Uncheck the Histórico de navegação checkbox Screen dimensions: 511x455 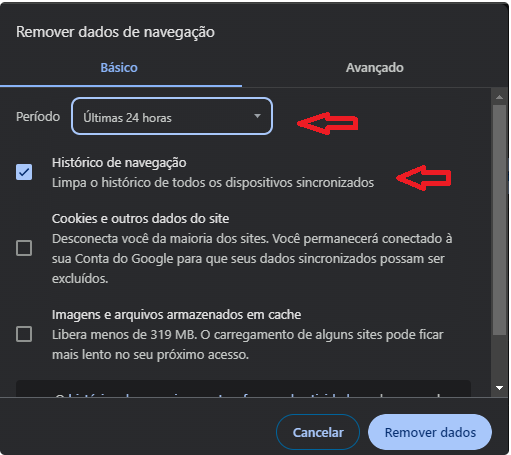click(24, 172)
